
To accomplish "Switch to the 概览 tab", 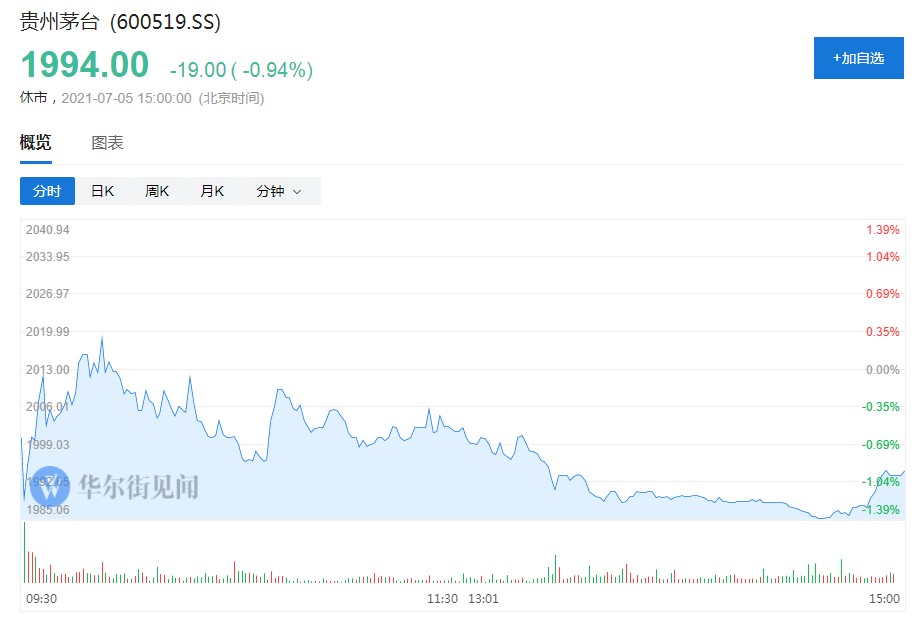I will (x=35, y=143).
